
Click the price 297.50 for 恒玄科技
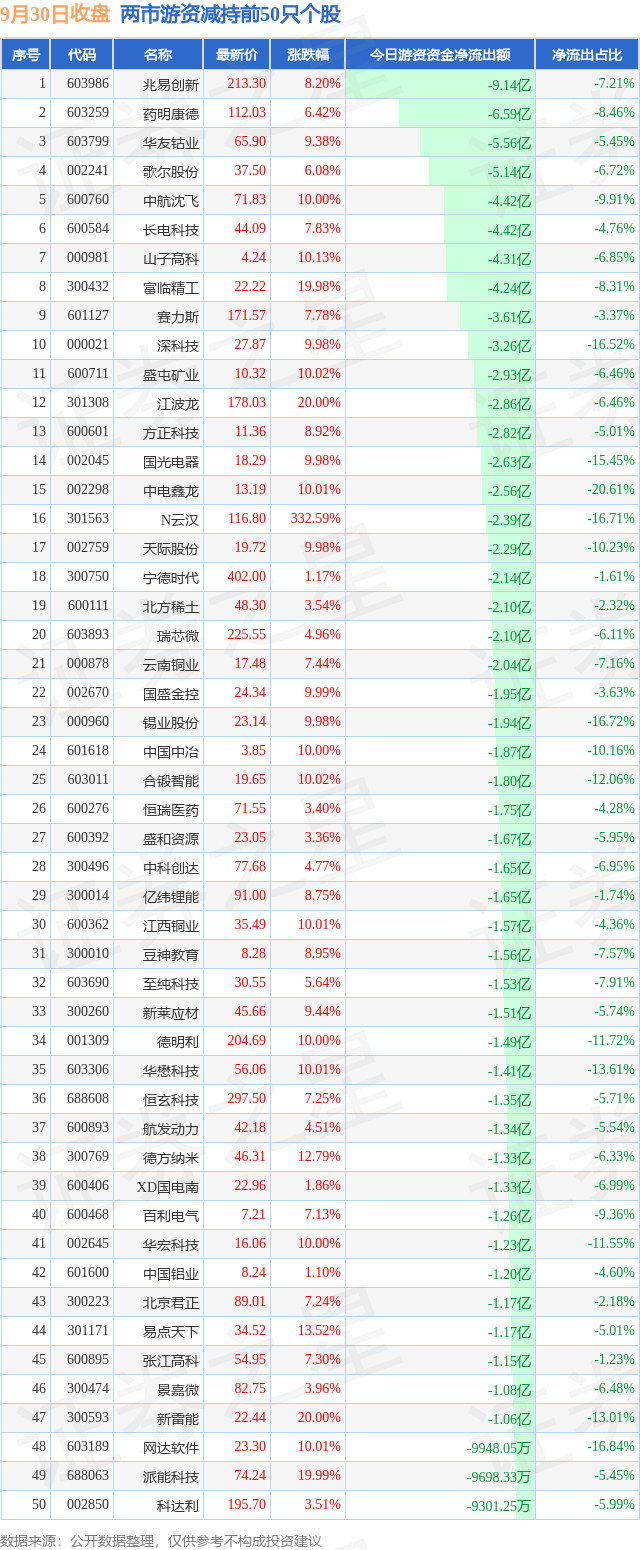247,1100
